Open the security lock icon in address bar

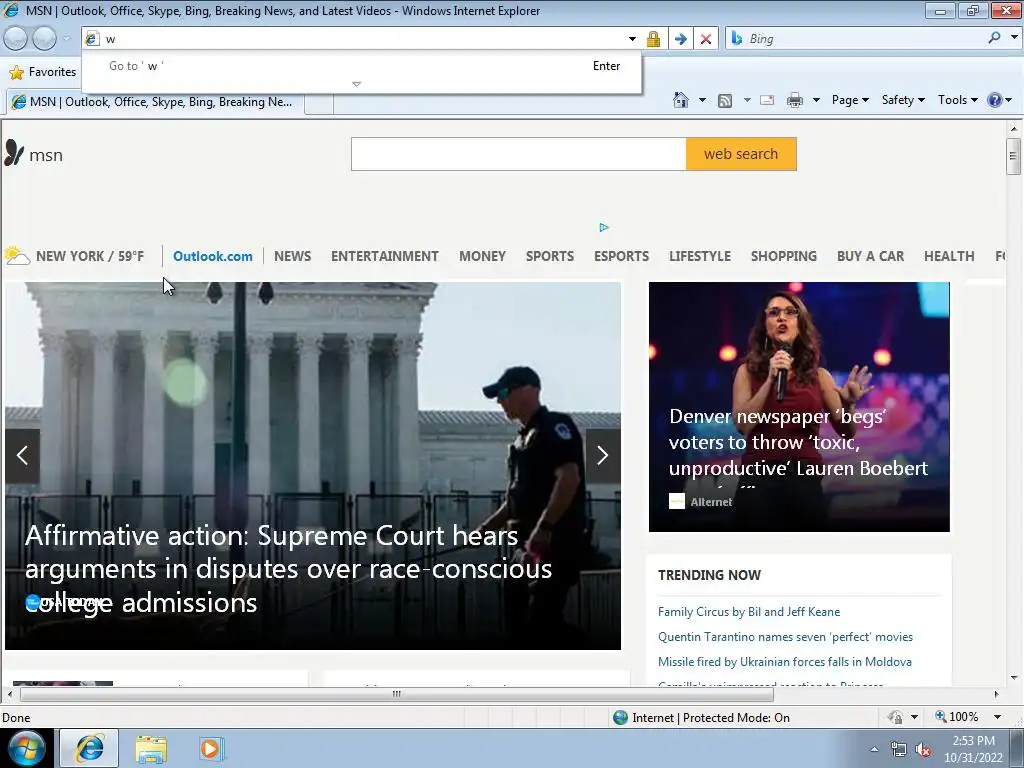[653, 39]
